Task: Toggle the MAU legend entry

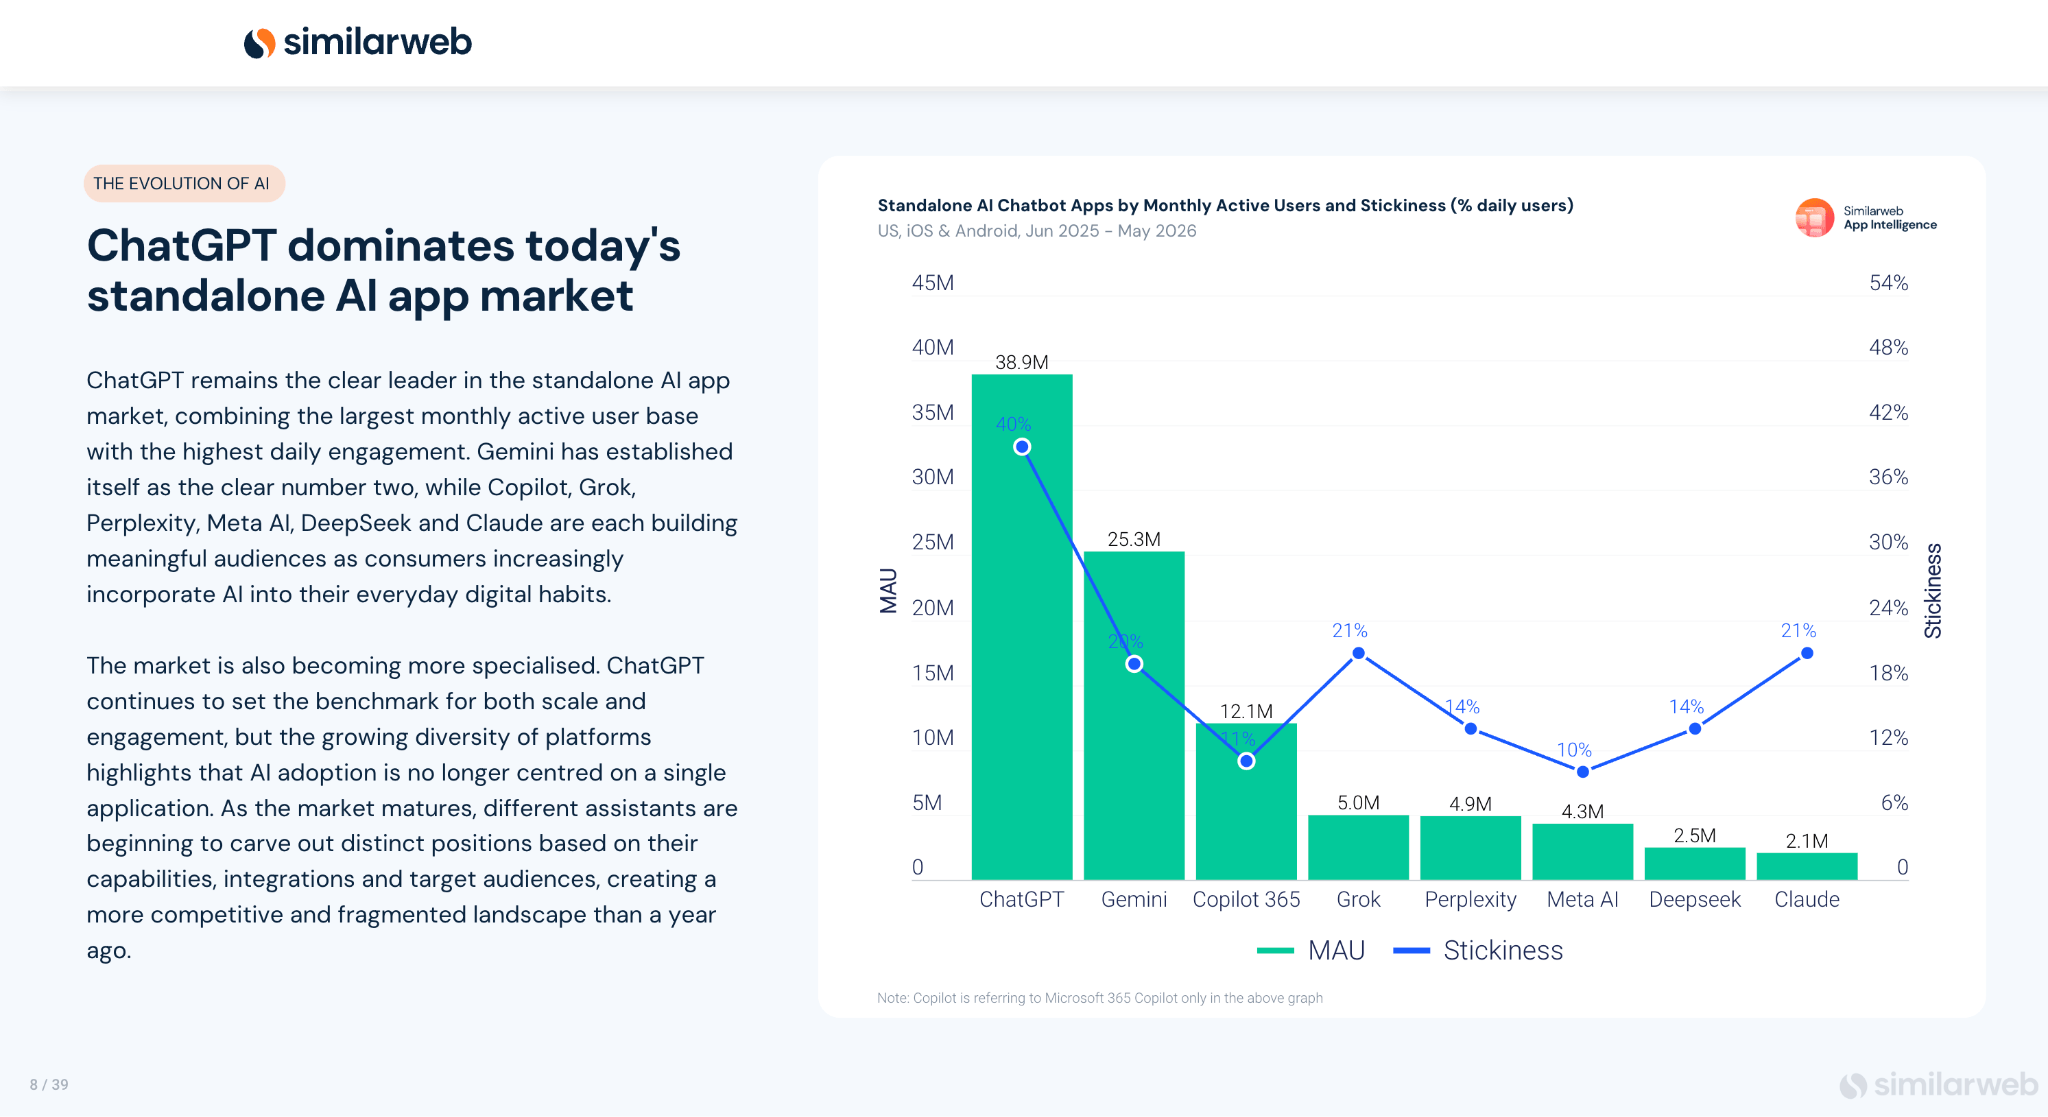Action: point(1311,951)
